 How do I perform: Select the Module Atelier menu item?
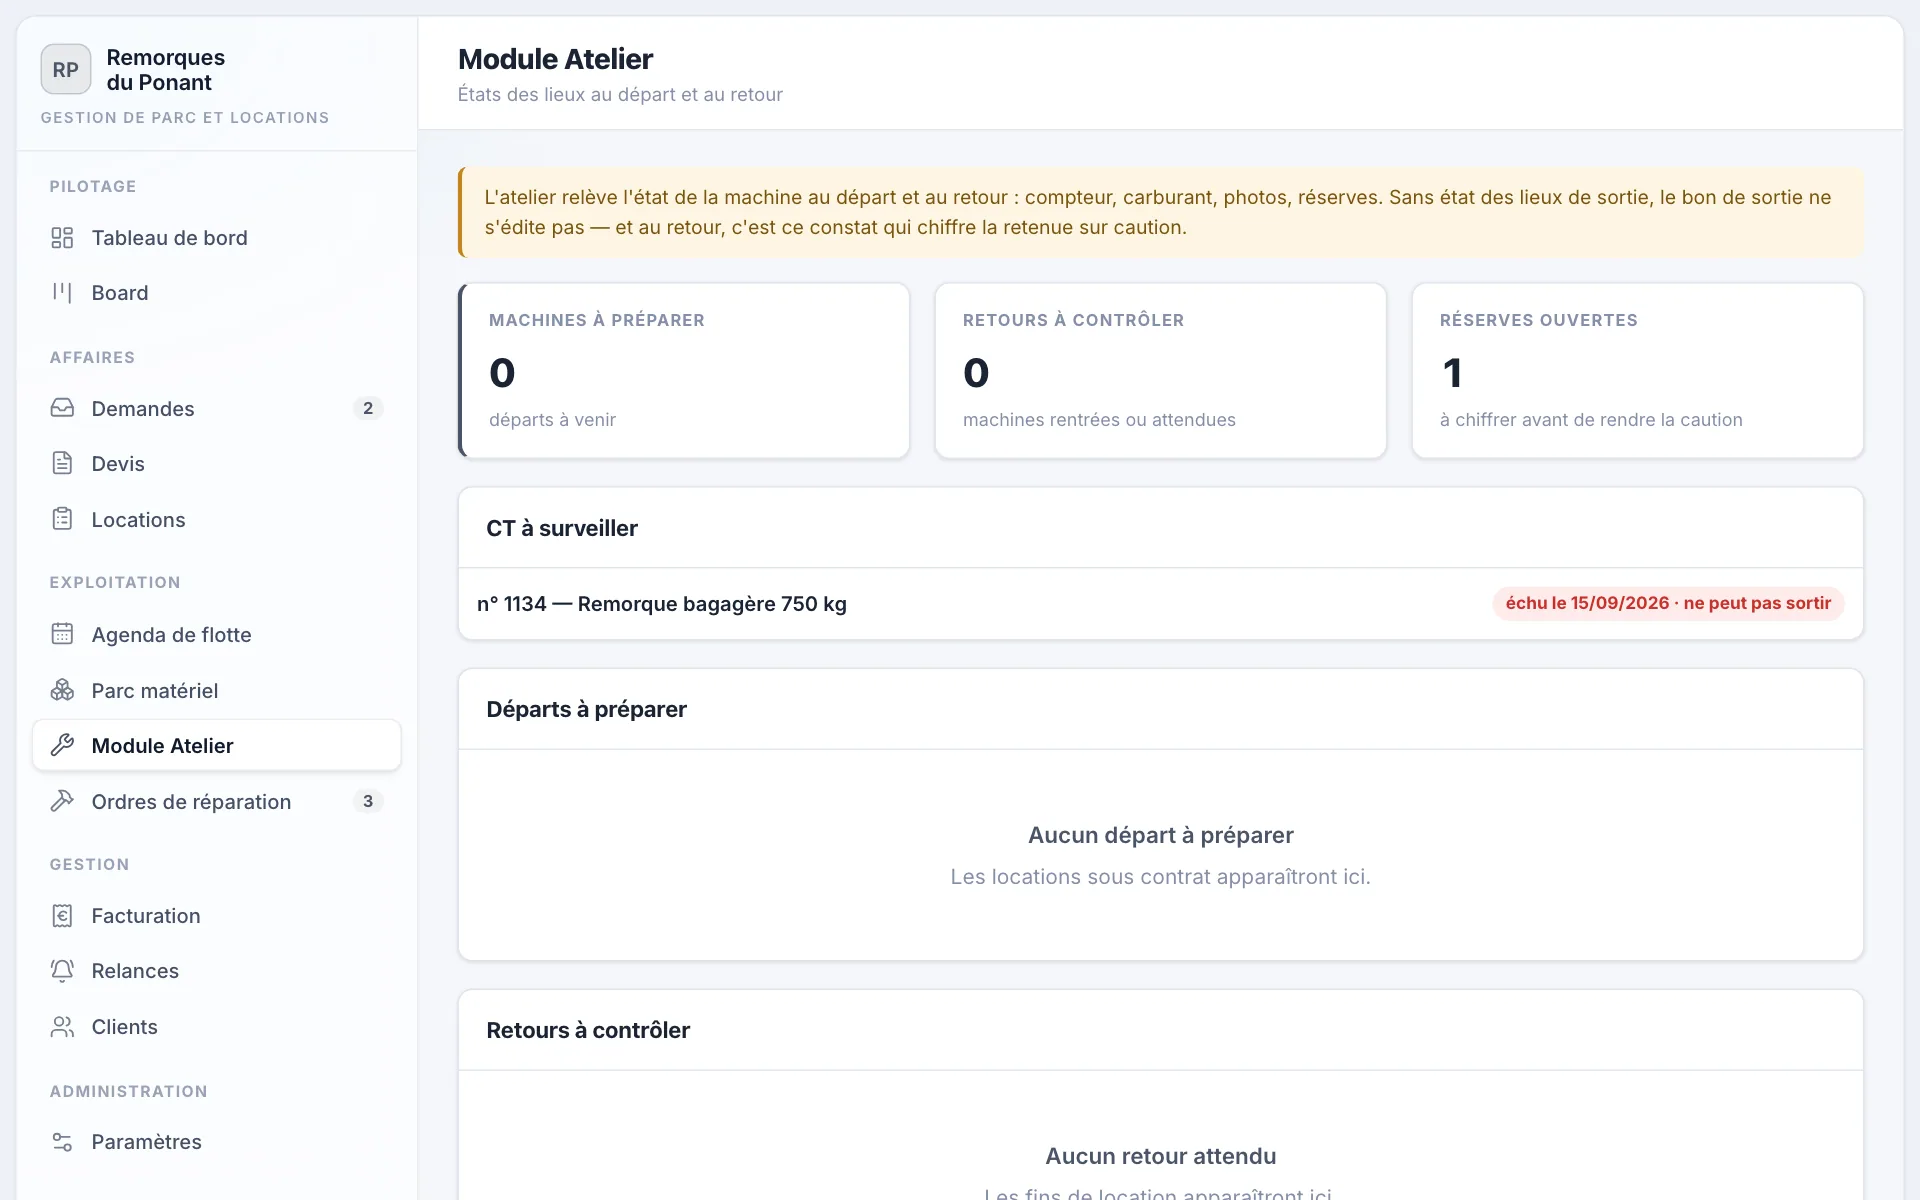[x=217, y=745]
